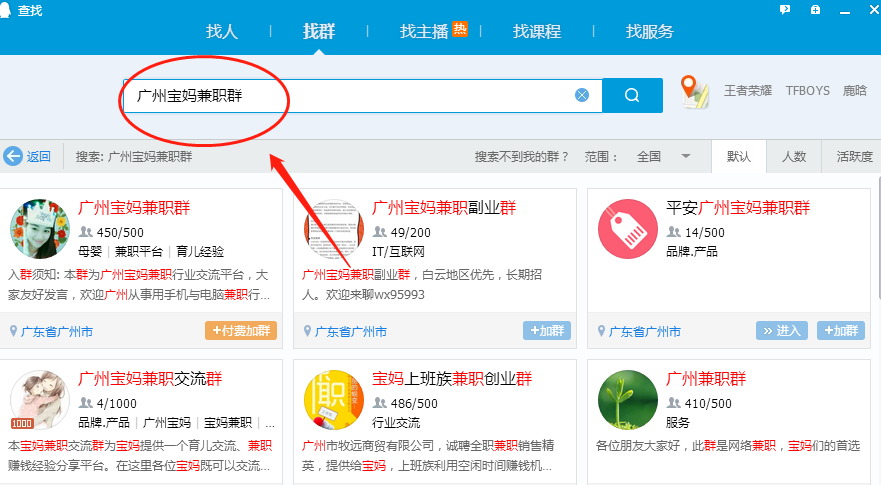Open group title 广州宝妈兼职群
The image size is (881, 485).
134,208
